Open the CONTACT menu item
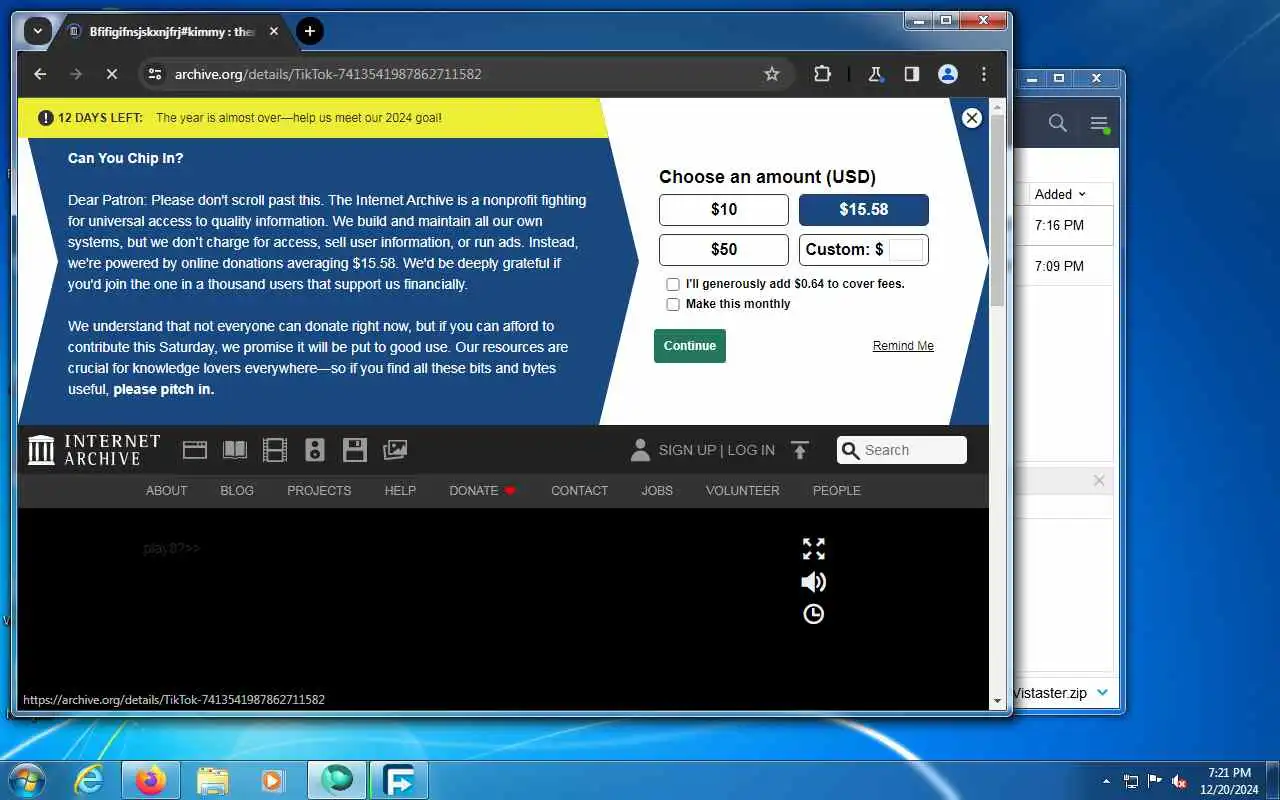 click(x=579, y=491)
